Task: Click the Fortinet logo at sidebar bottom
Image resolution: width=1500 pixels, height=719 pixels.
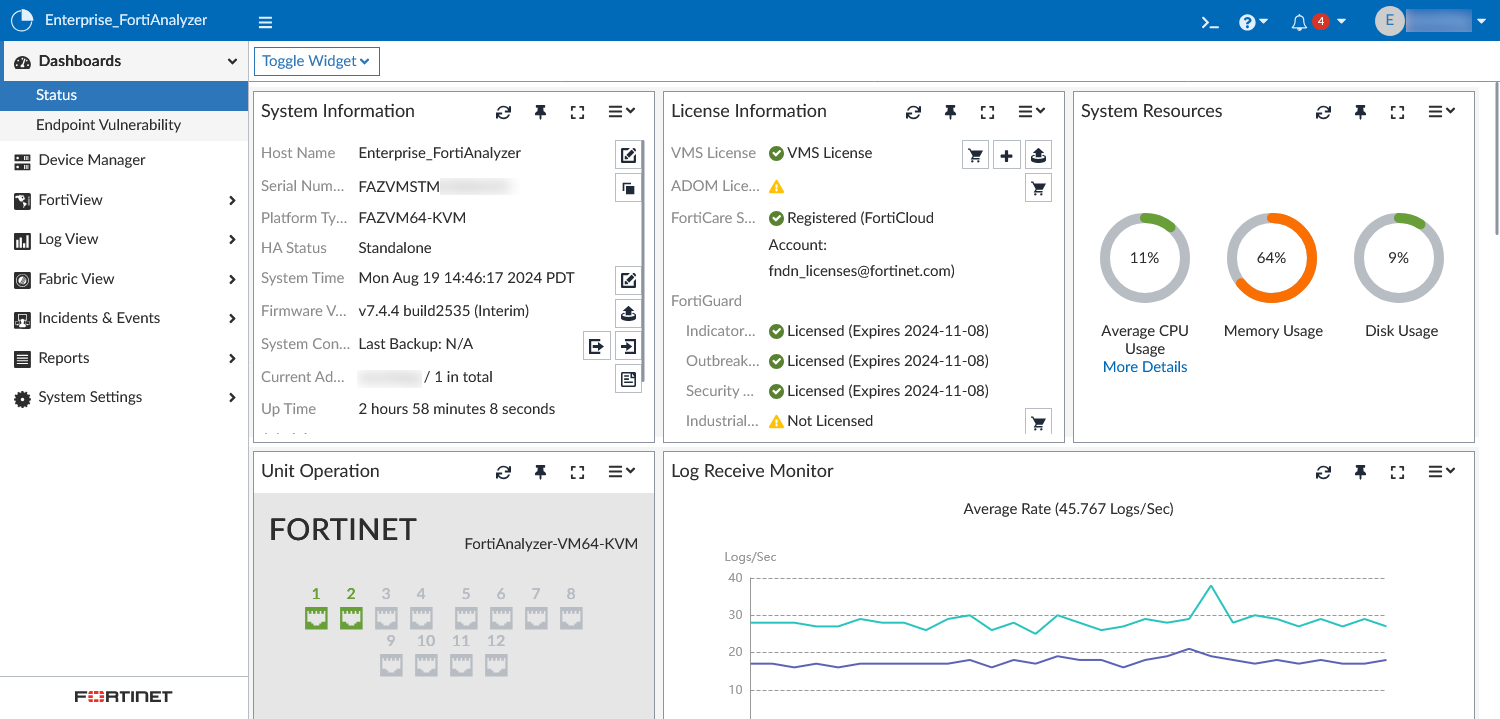Action: coord(123,697)
